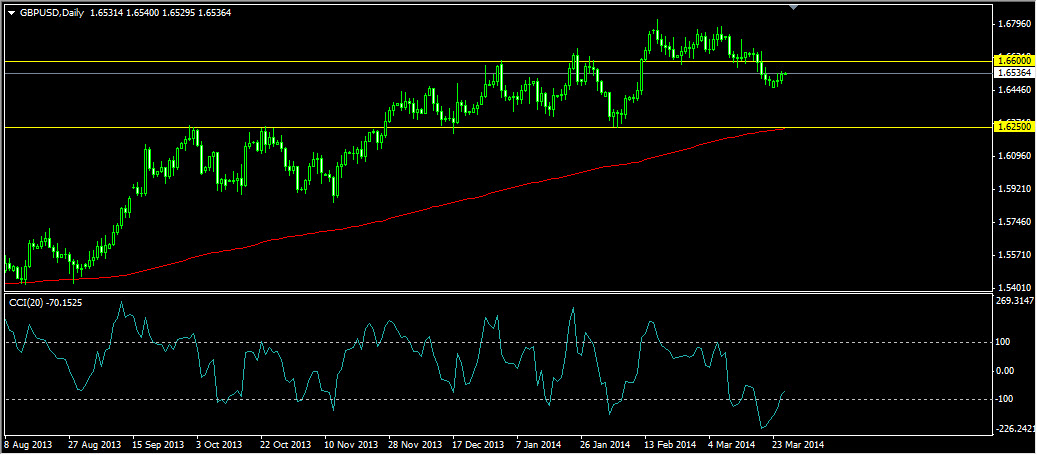The height and width of the screenshot is (455, 1037).
Task: Click the CCI 100 level label
Action: point(1005,342)
